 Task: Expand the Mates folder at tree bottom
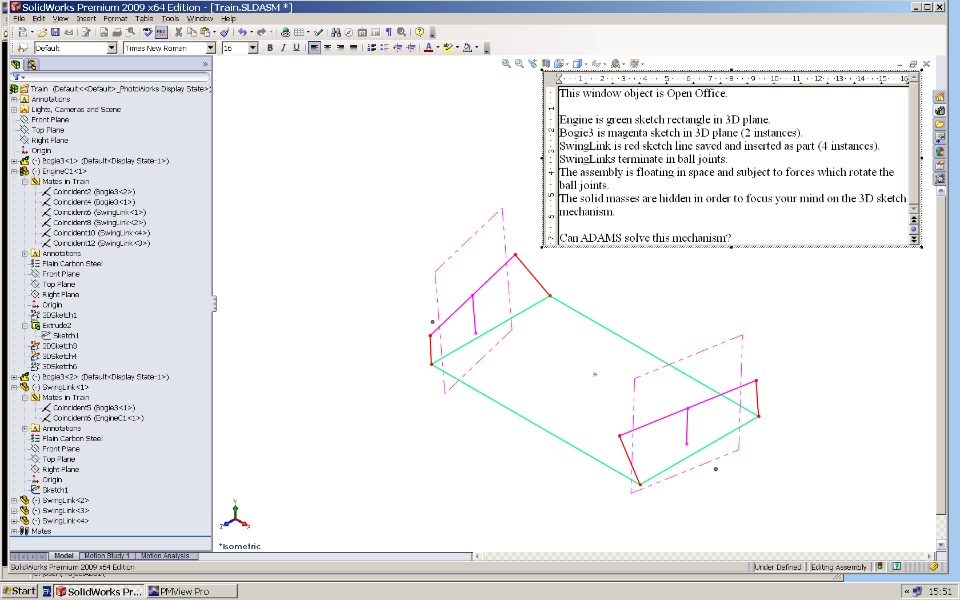14,531
